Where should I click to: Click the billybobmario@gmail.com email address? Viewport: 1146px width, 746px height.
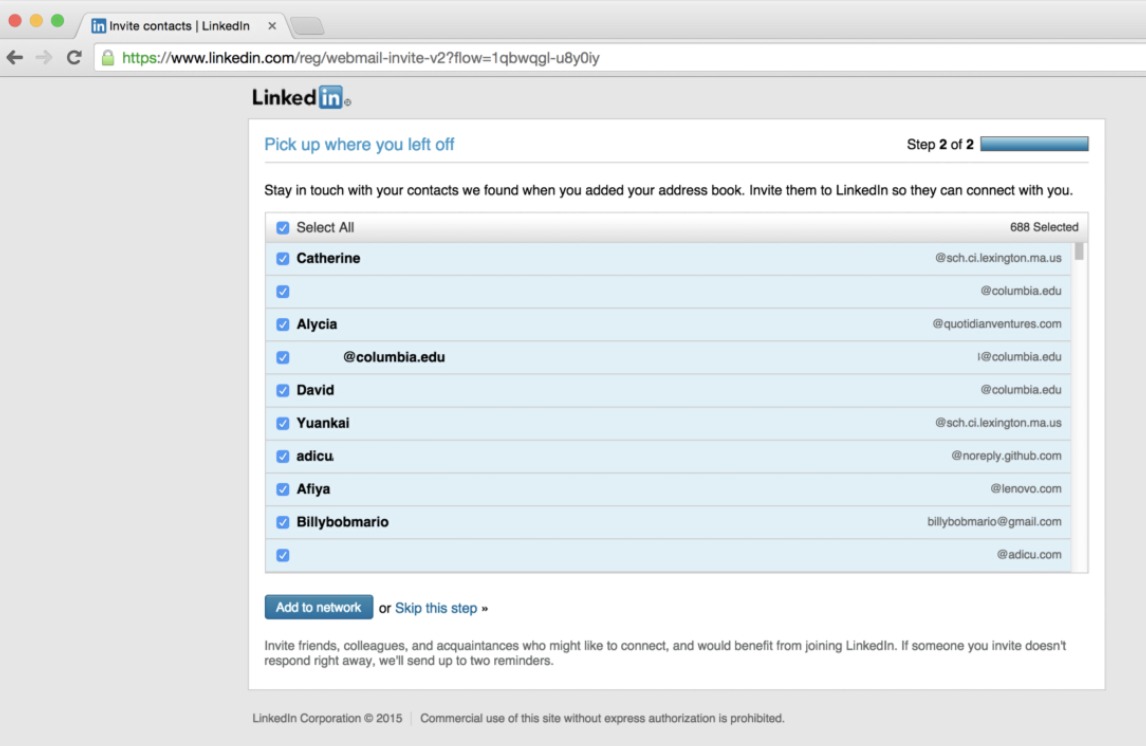pyautogui.click(x=994, y=522)
